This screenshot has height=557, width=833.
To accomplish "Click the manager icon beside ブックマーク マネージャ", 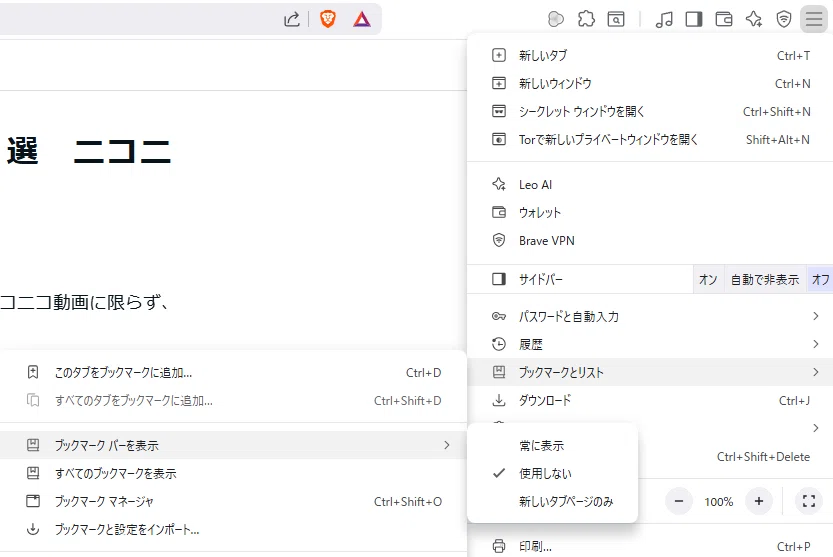I will tap(33, 501).
